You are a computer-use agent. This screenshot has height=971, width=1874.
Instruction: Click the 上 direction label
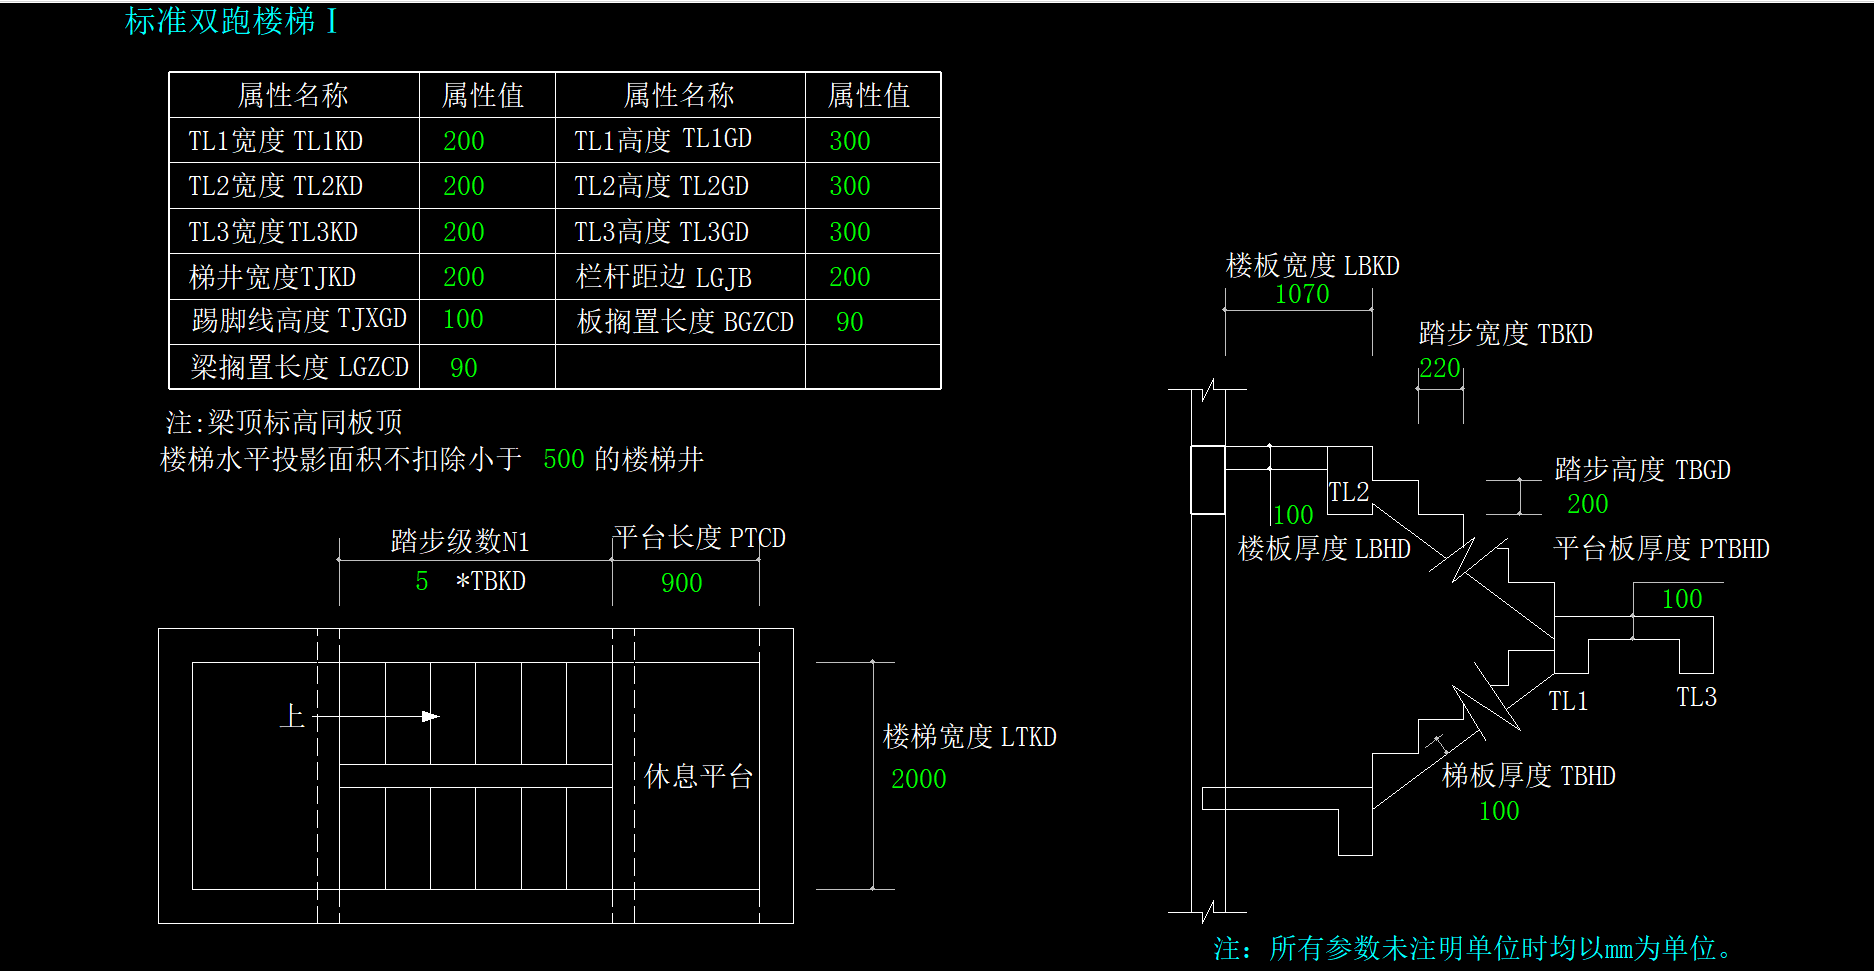pyautogui.click(x=292, y=716)
